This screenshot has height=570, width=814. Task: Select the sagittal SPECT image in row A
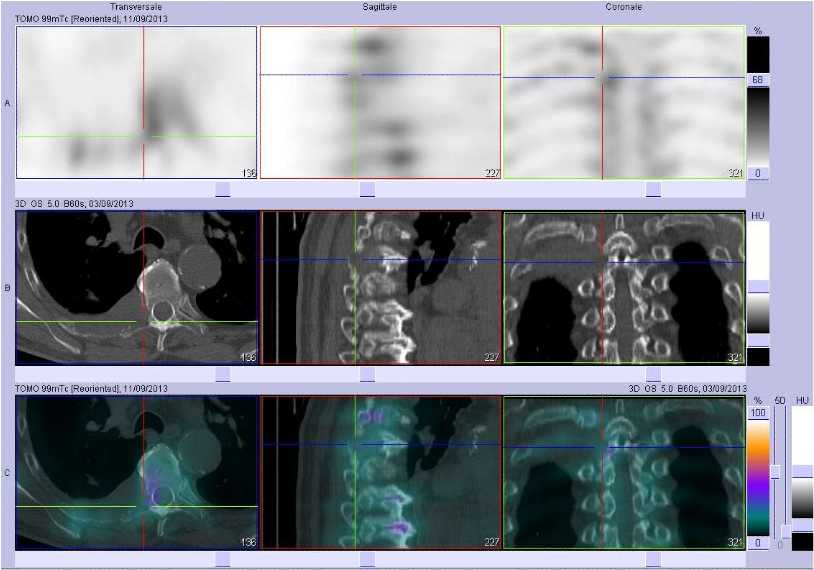pos(380,103)
